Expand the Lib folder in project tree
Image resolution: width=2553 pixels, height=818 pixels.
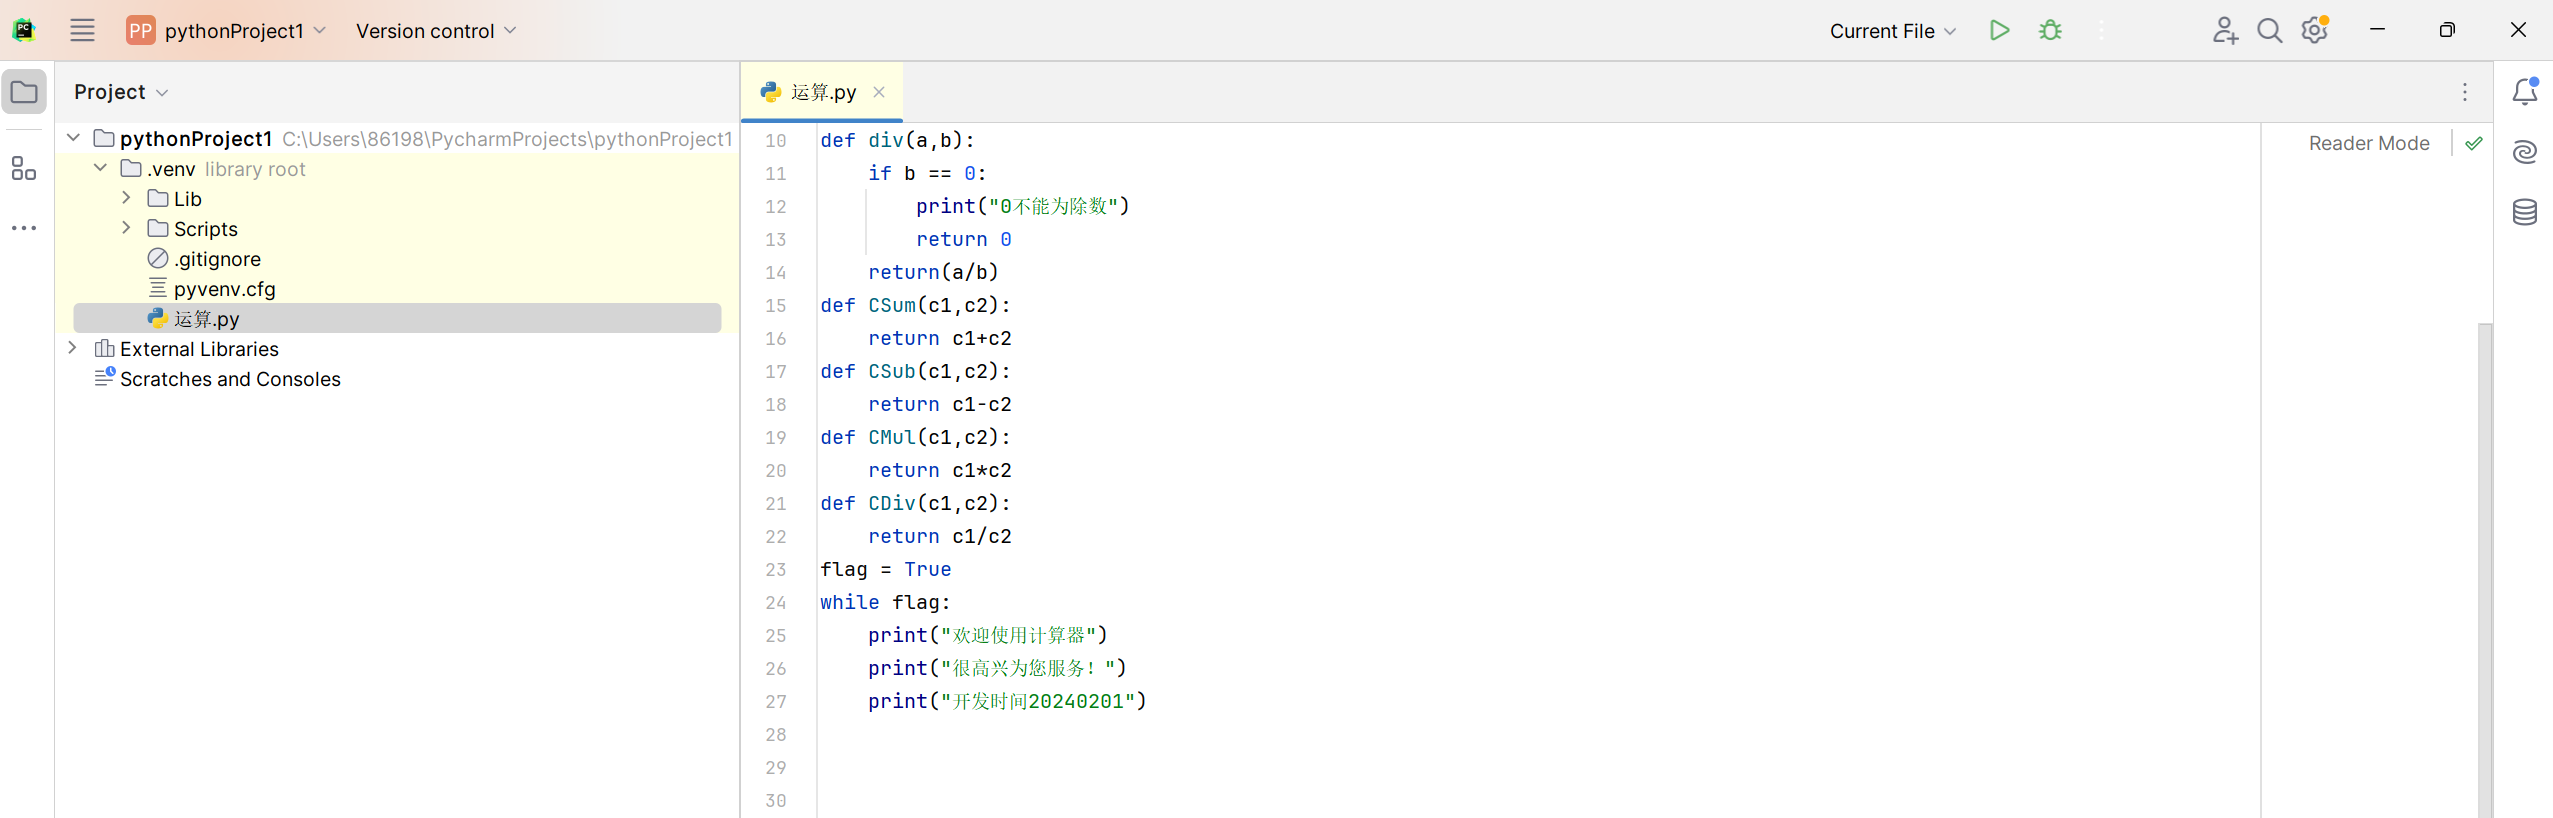pos(127,198)
